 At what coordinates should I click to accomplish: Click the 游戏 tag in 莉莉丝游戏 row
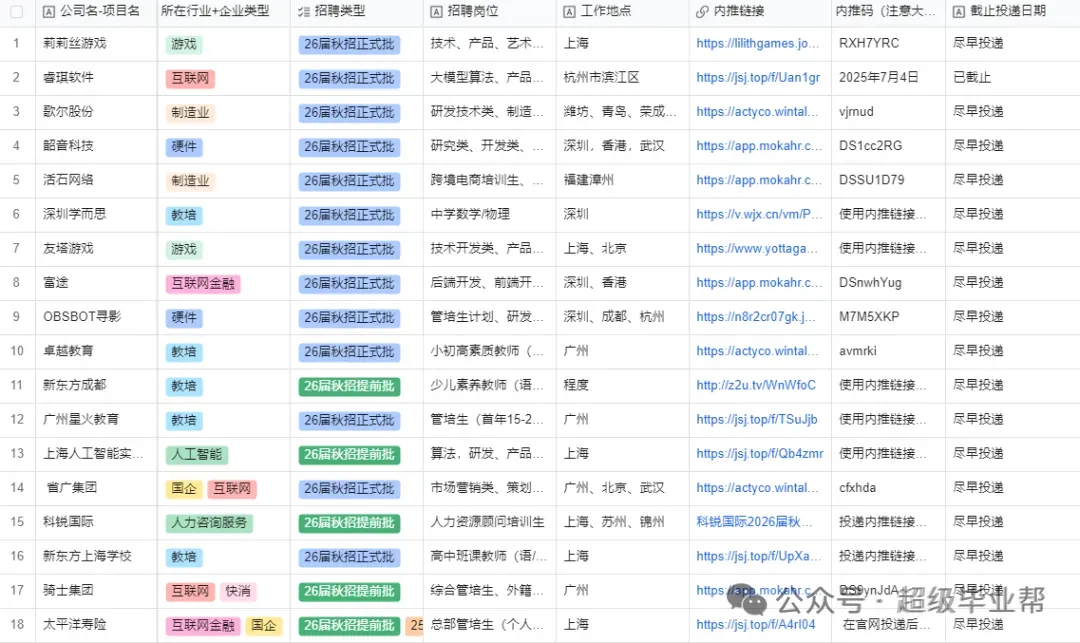[184, 45]
